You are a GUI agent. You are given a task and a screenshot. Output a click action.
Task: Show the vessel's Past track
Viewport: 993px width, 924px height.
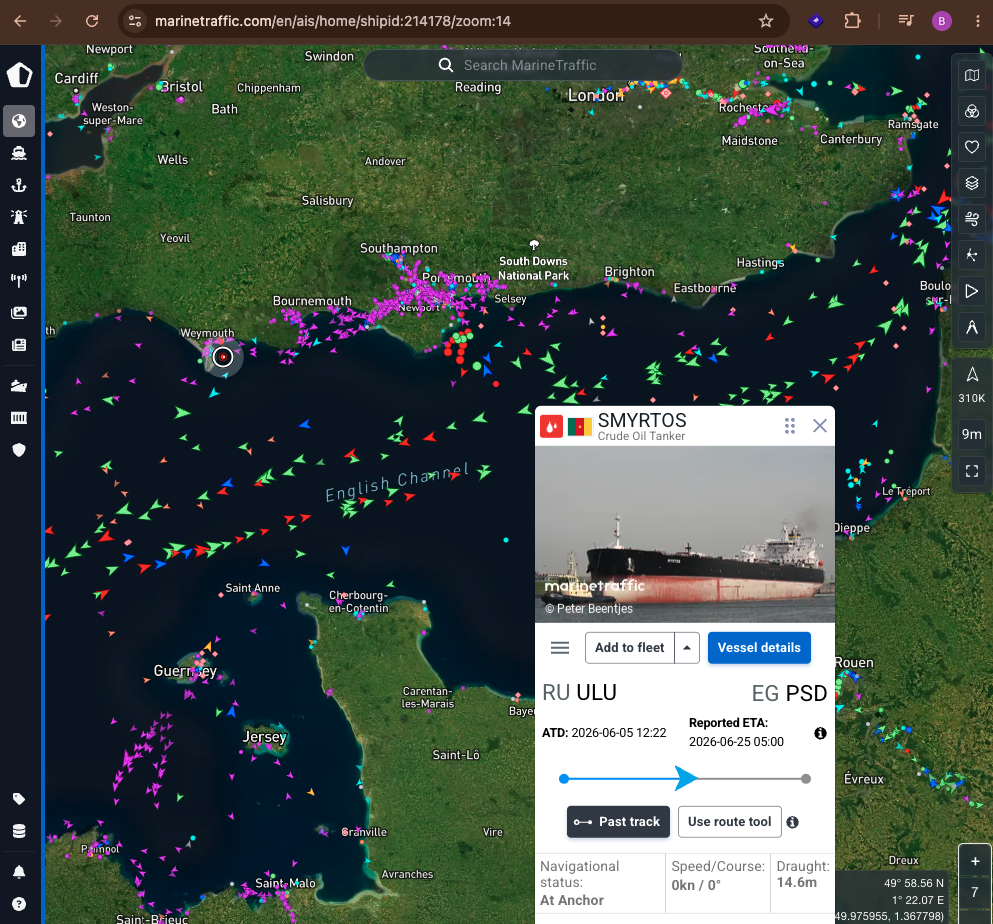pos(618,821)
